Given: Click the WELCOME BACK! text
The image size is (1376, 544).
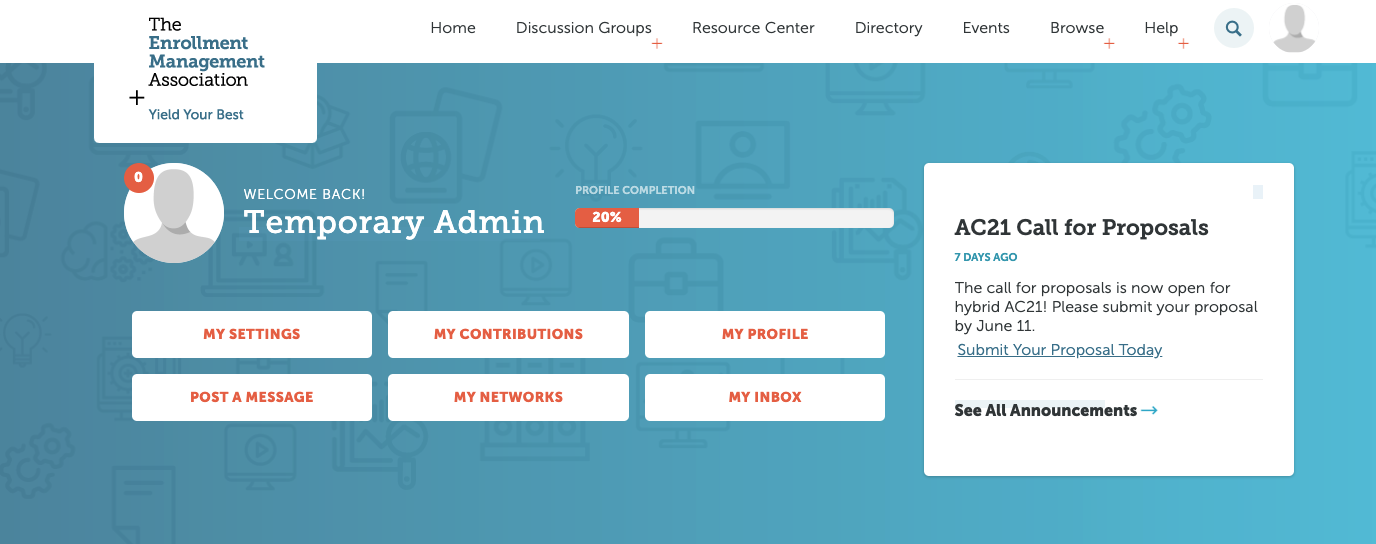Looking at the screenshot, I should click(305, 194).
